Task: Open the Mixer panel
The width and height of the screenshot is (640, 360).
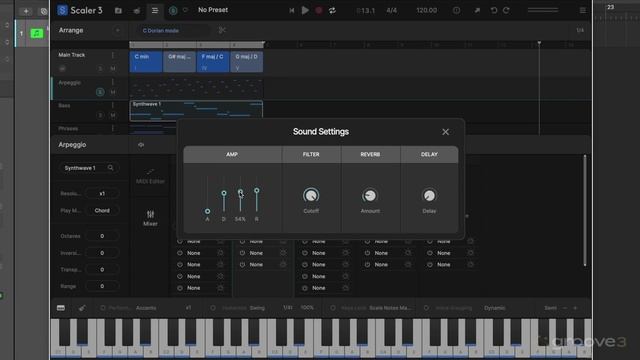Action: coord(150,218)
